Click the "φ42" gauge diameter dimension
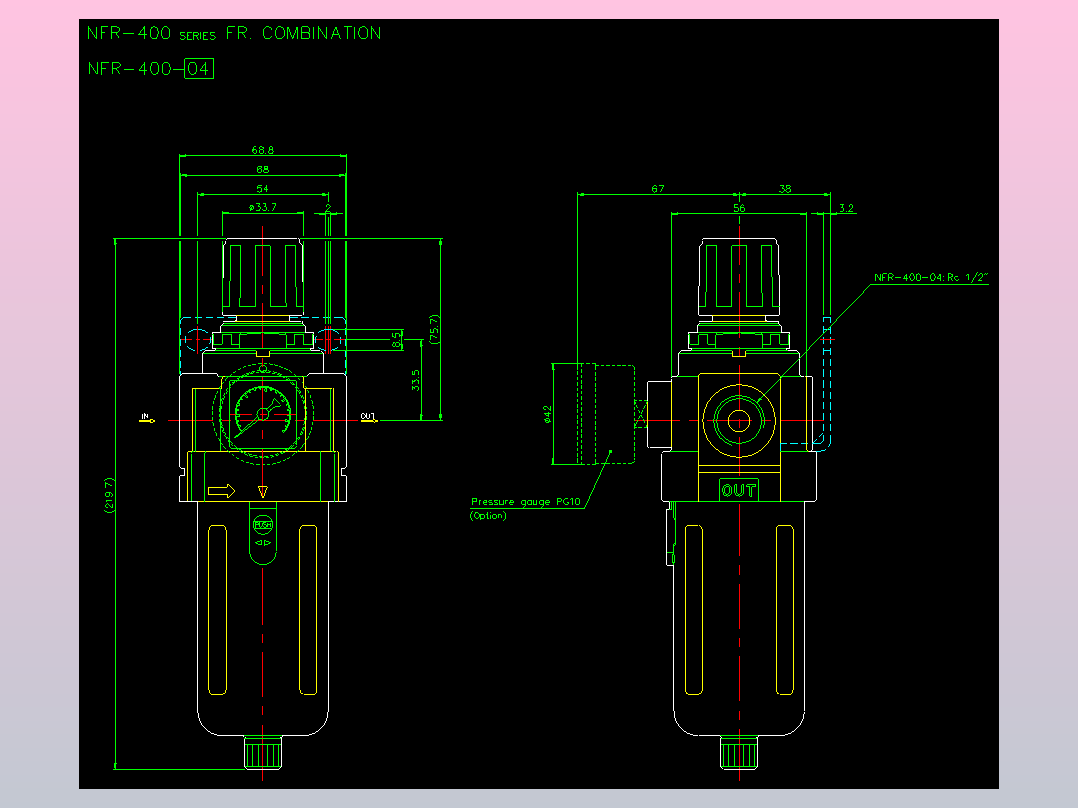1078x808 pixels. (547, 415)
